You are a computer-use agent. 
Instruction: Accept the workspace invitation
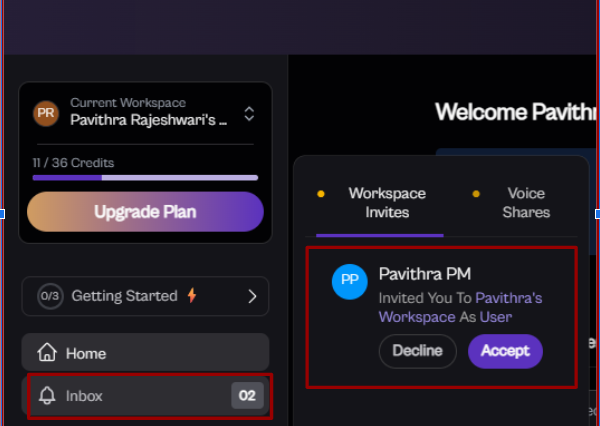(505, 351)
